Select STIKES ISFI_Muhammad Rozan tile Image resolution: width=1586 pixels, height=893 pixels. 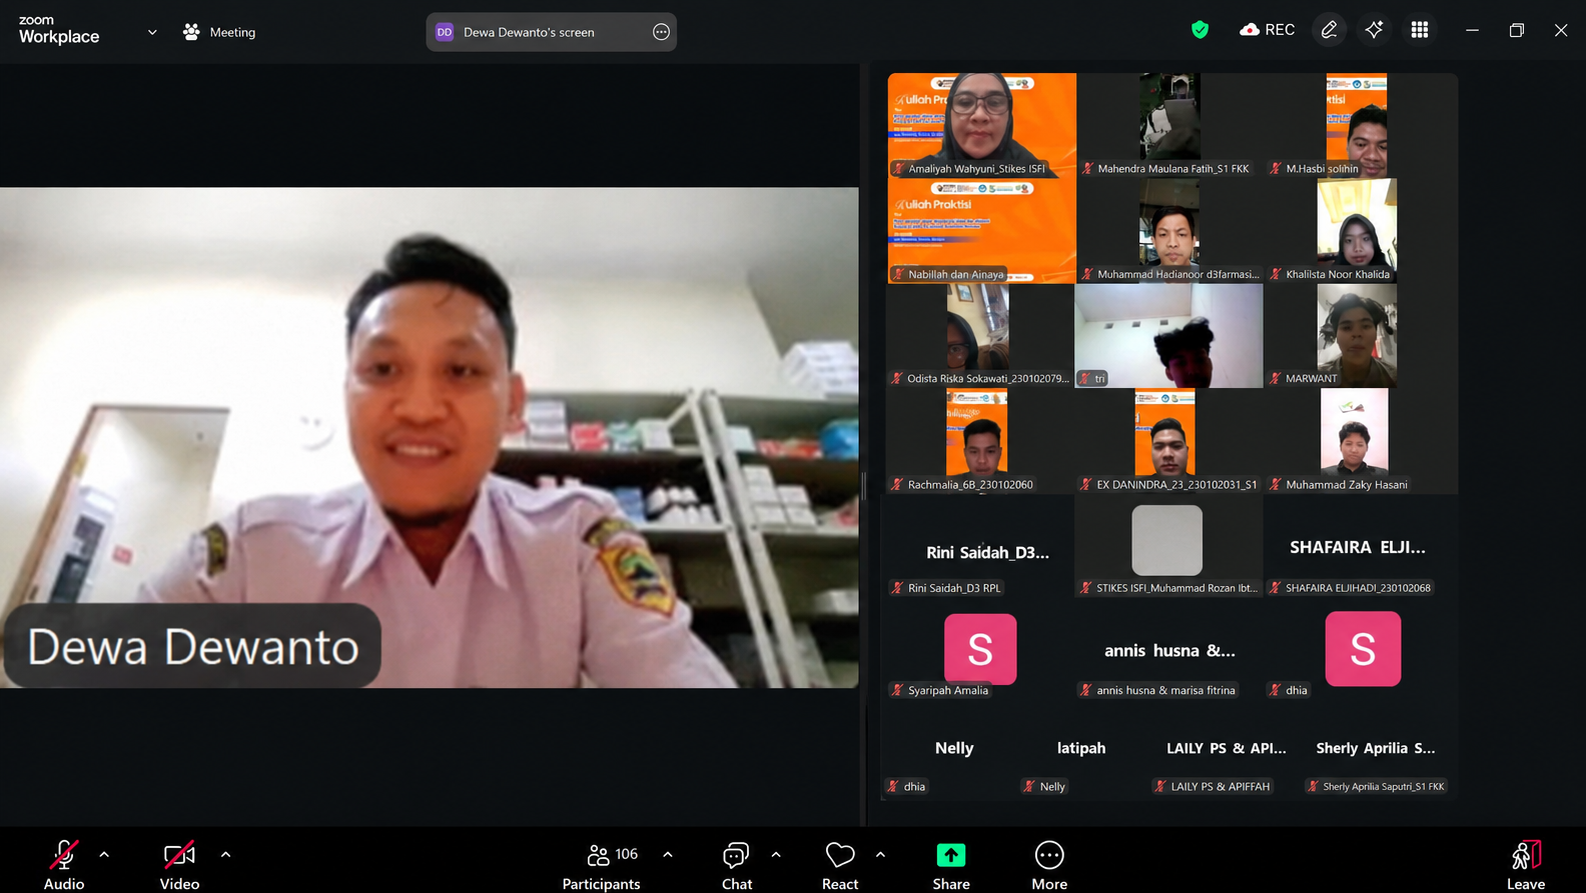(x=1169, y=547)
